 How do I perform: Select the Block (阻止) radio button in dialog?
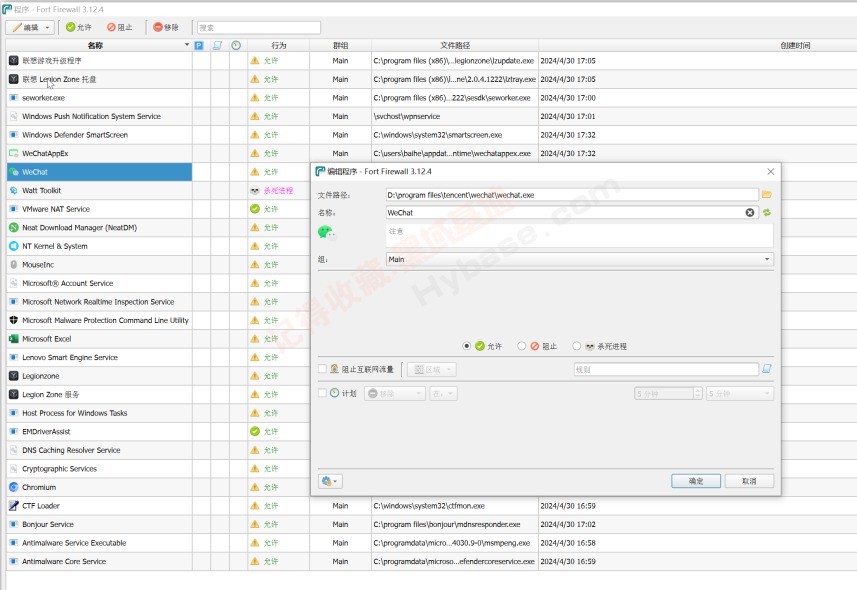[x=521, y=346]
